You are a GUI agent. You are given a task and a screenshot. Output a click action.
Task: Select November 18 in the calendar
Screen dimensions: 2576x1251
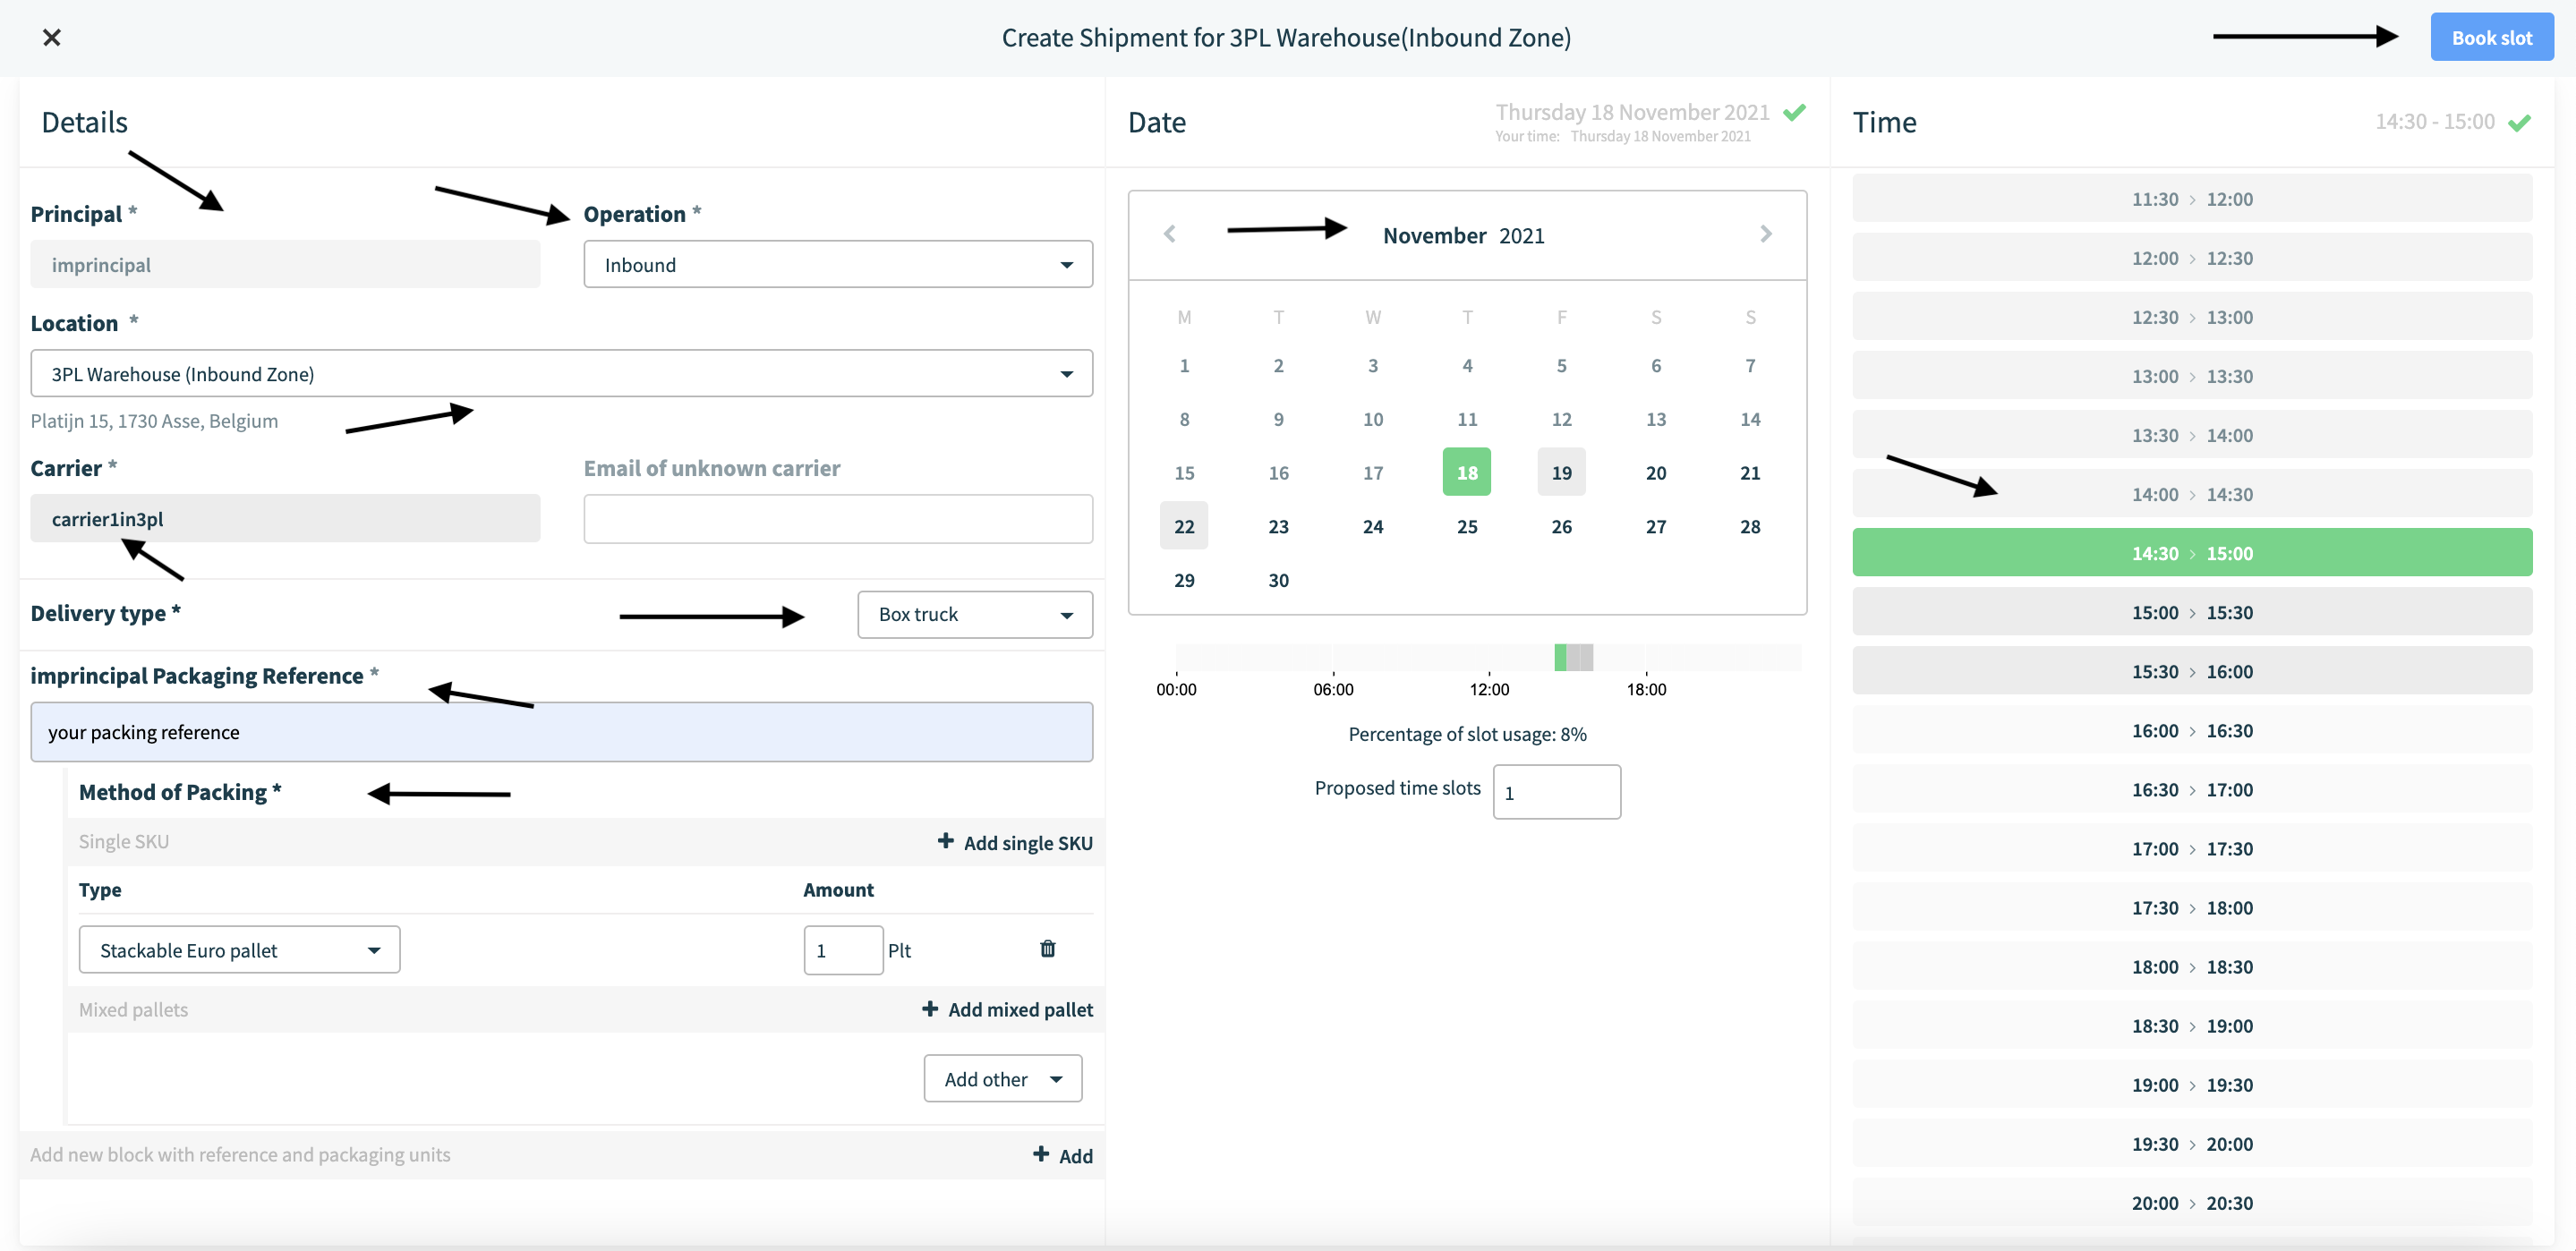pos(1466,472)
